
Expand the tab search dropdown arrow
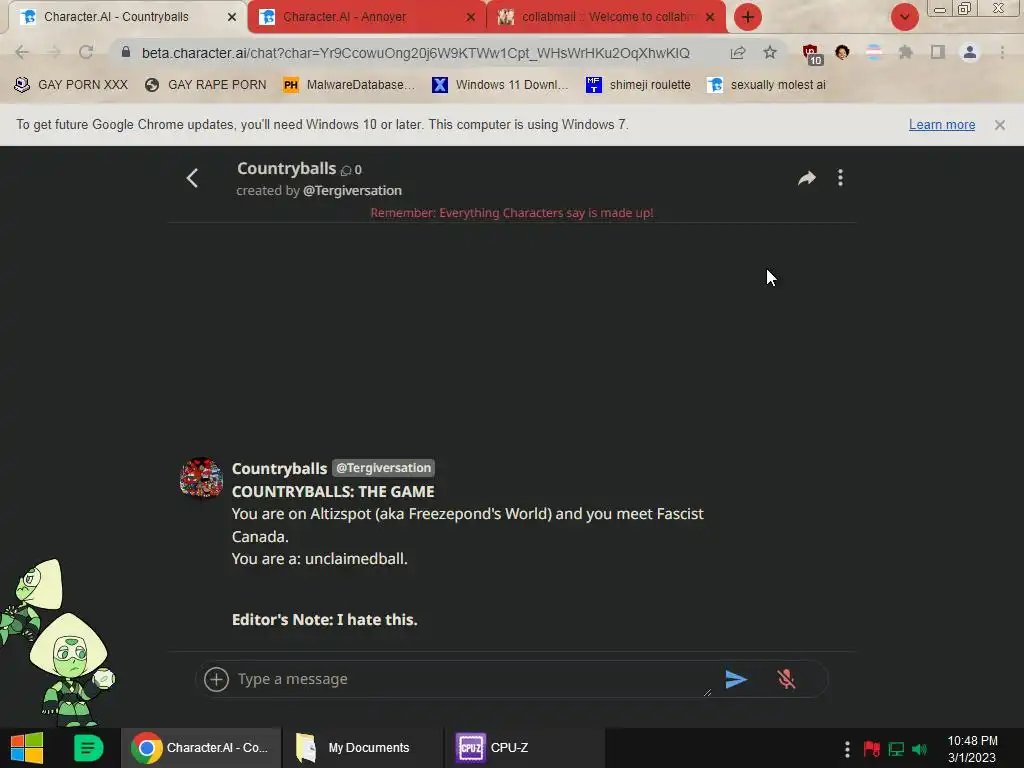pyautogui.click(x=904, y=17)
